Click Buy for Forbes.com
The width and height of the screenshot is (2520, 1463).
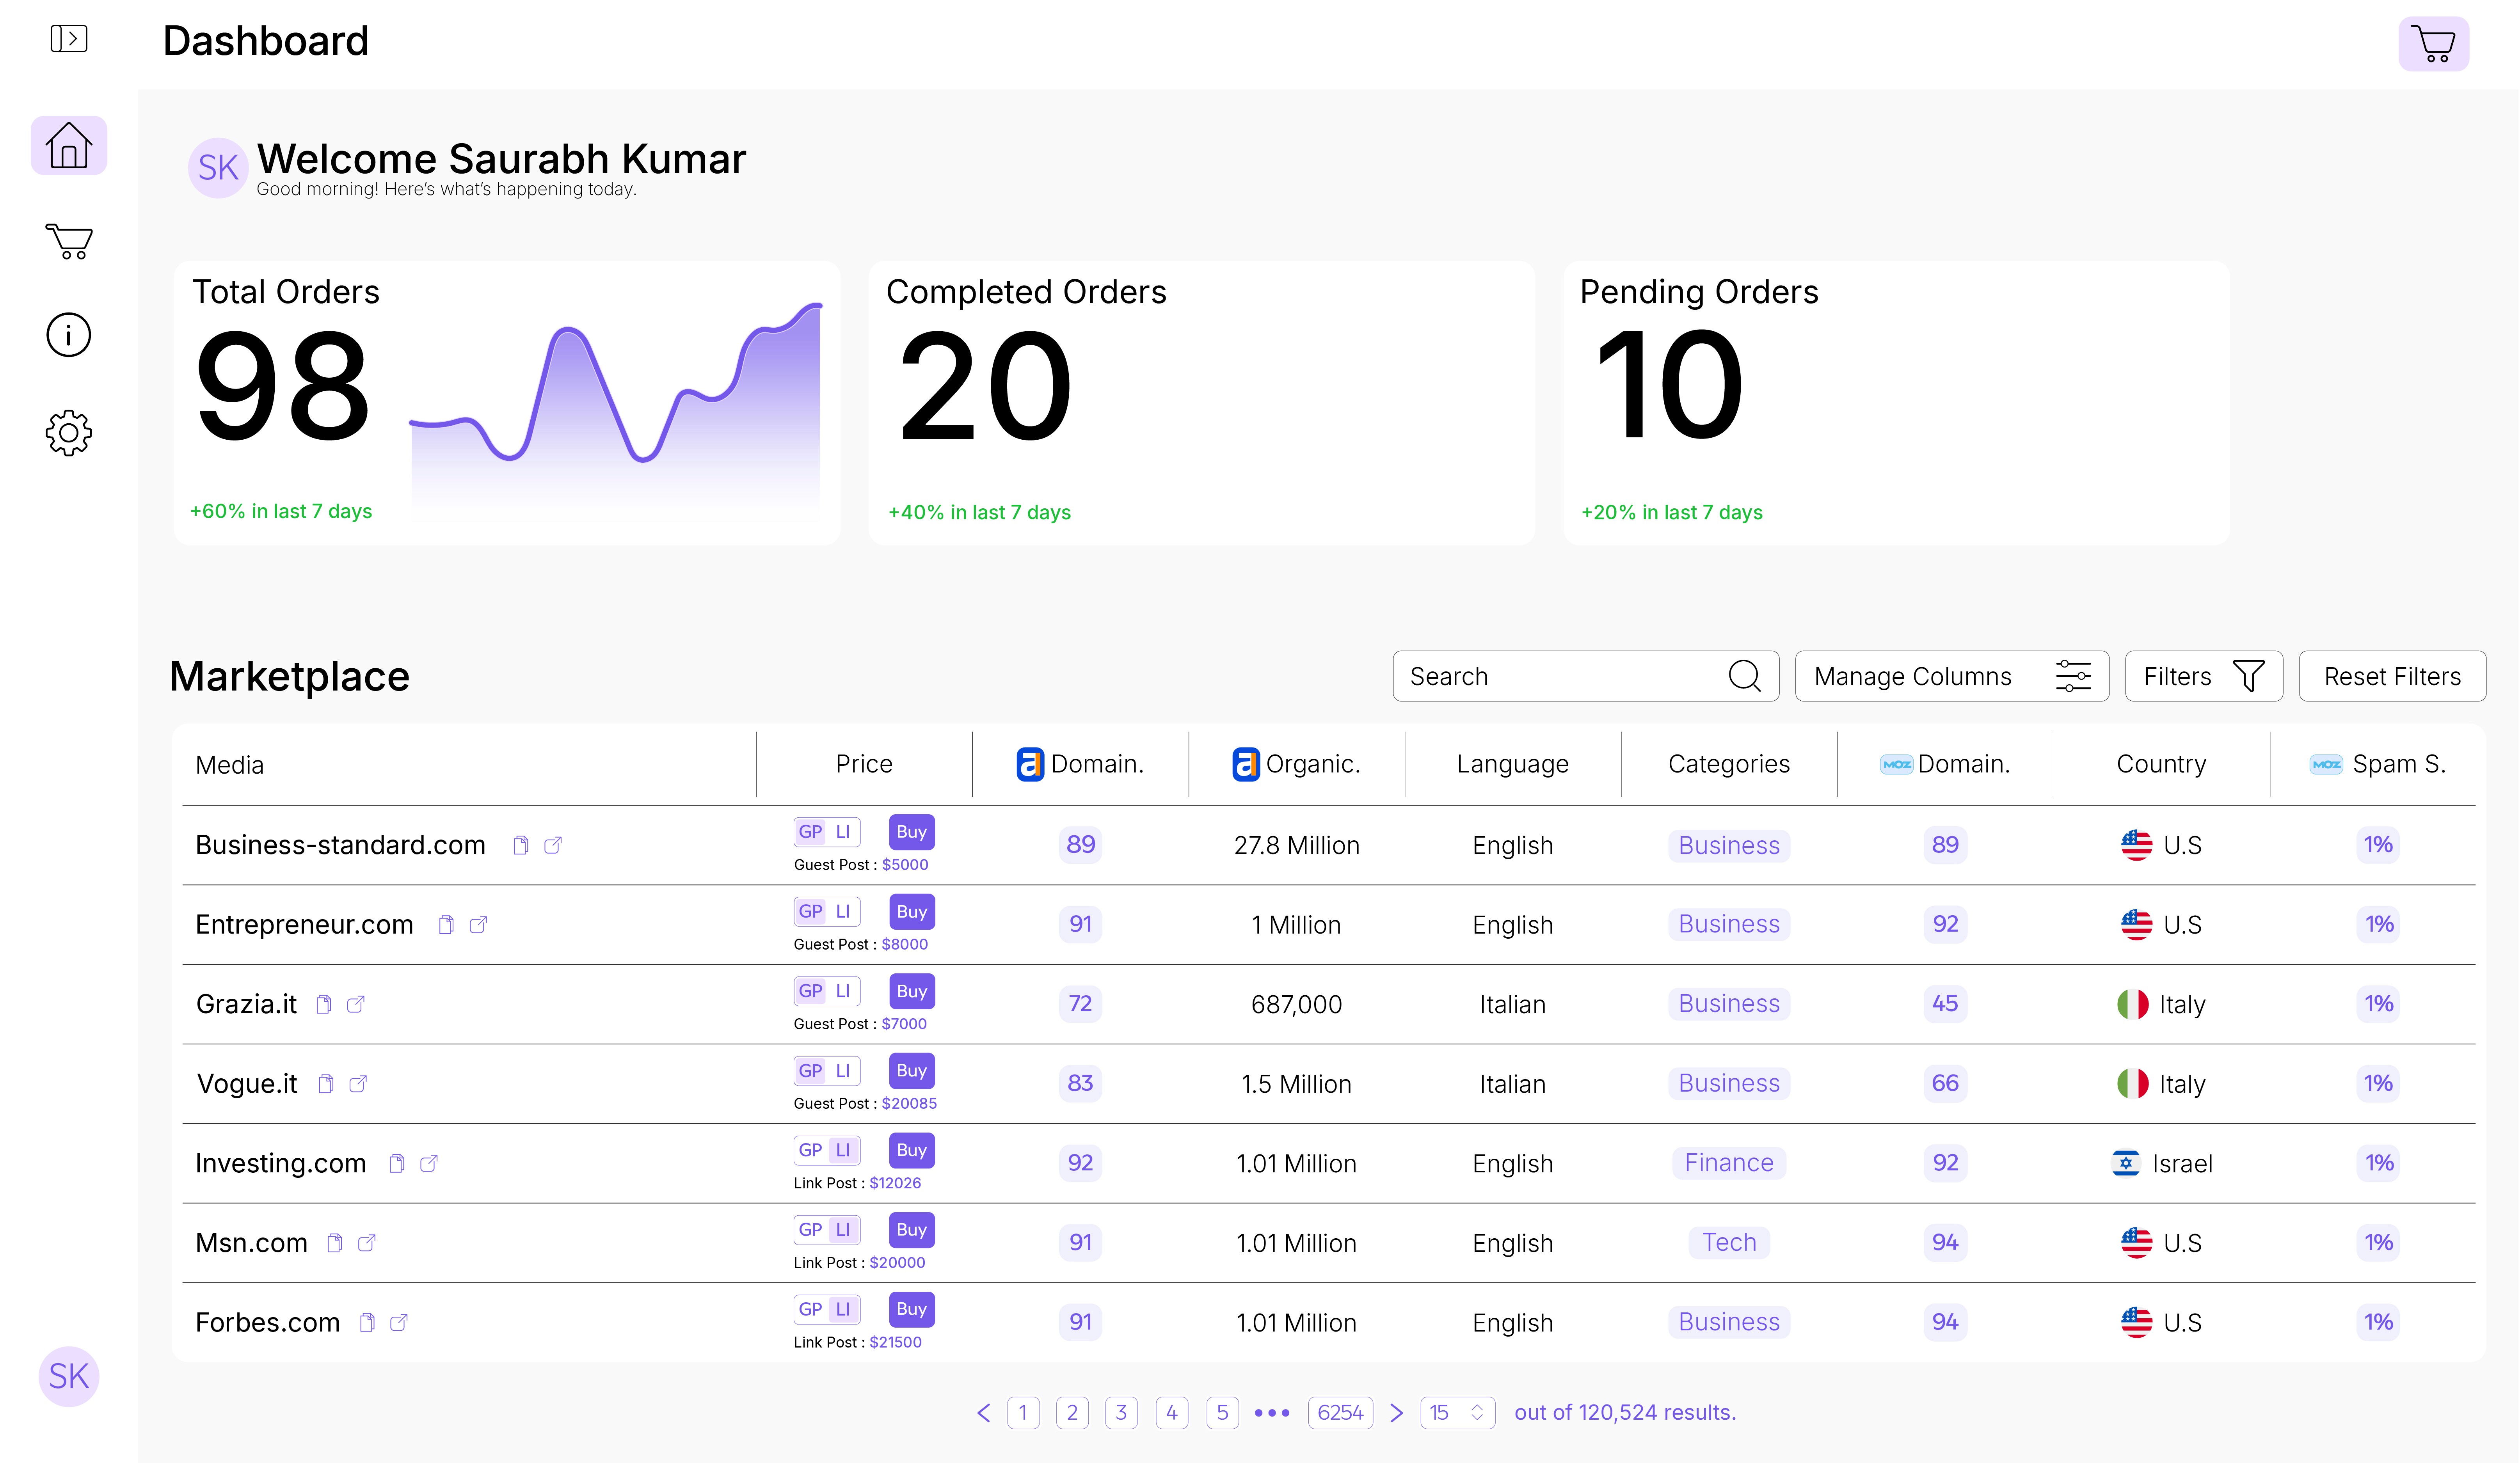pyautogui.click(x=911, y=1309)
